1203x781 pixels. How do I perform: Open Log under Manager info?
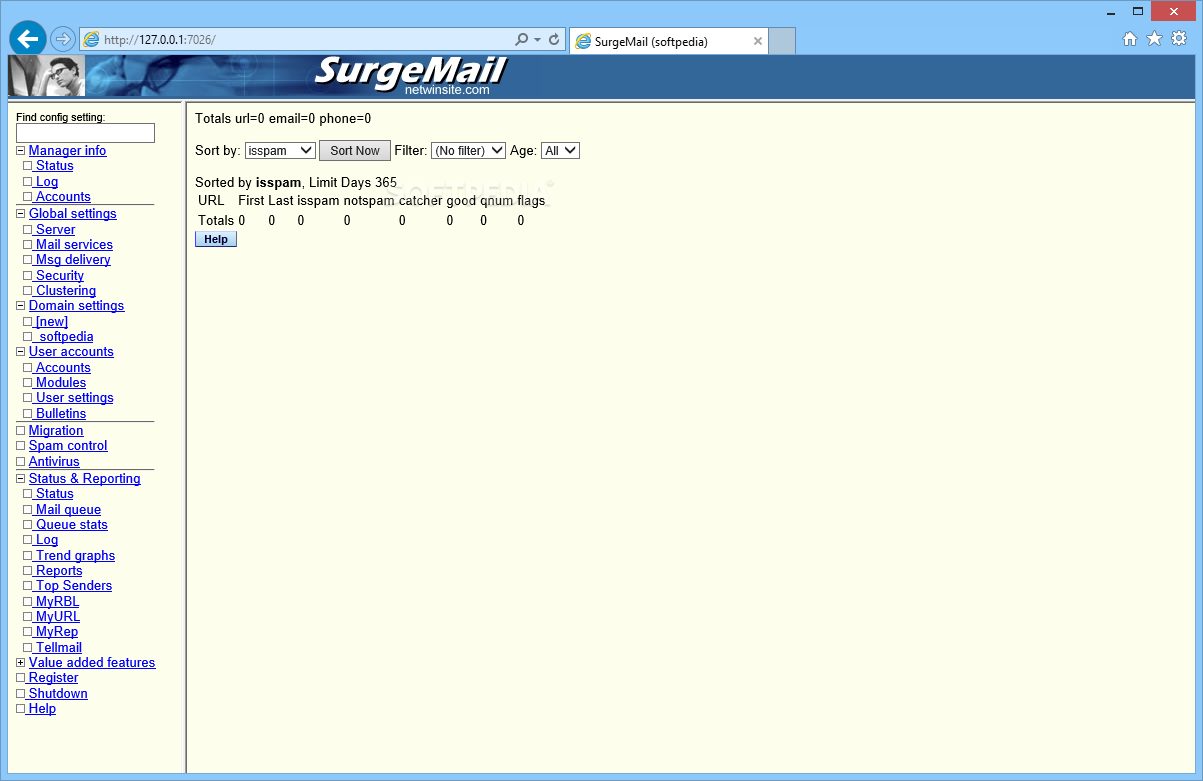click(46, 182)
